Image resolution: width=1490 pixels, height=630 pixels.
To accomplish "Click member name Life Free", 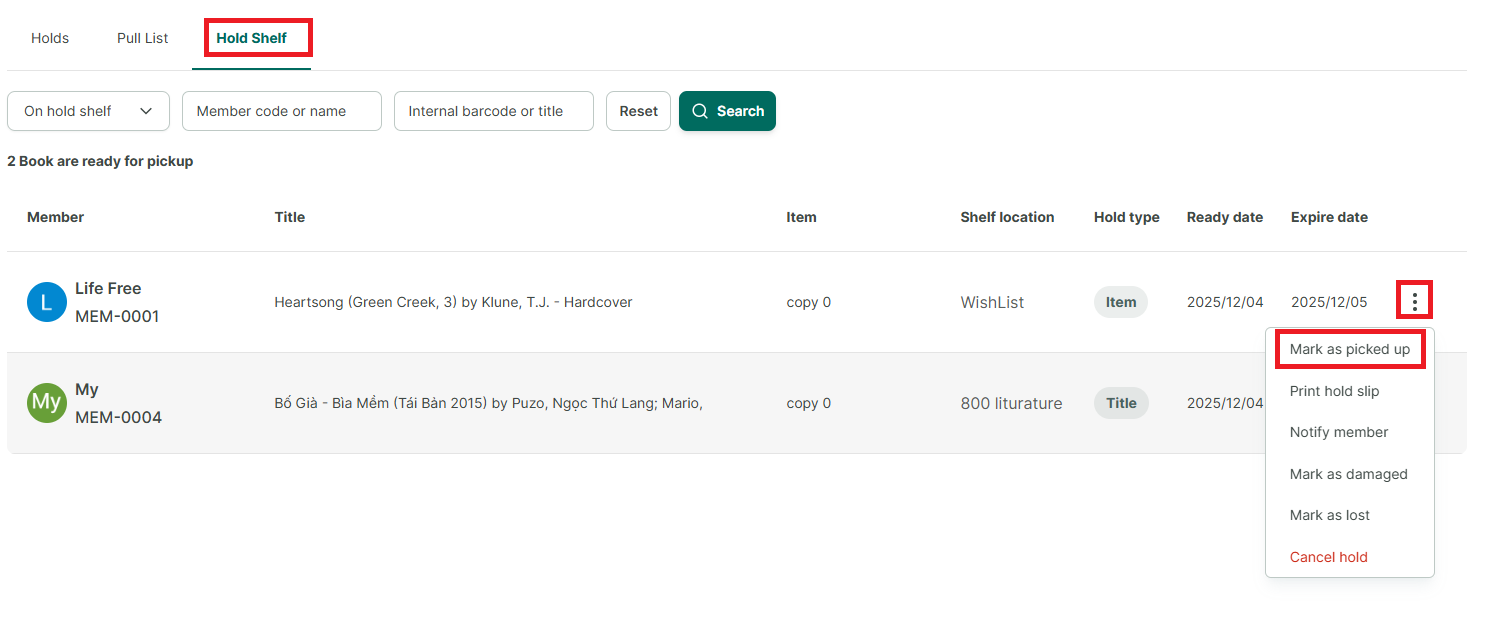I will click(108, 288).
